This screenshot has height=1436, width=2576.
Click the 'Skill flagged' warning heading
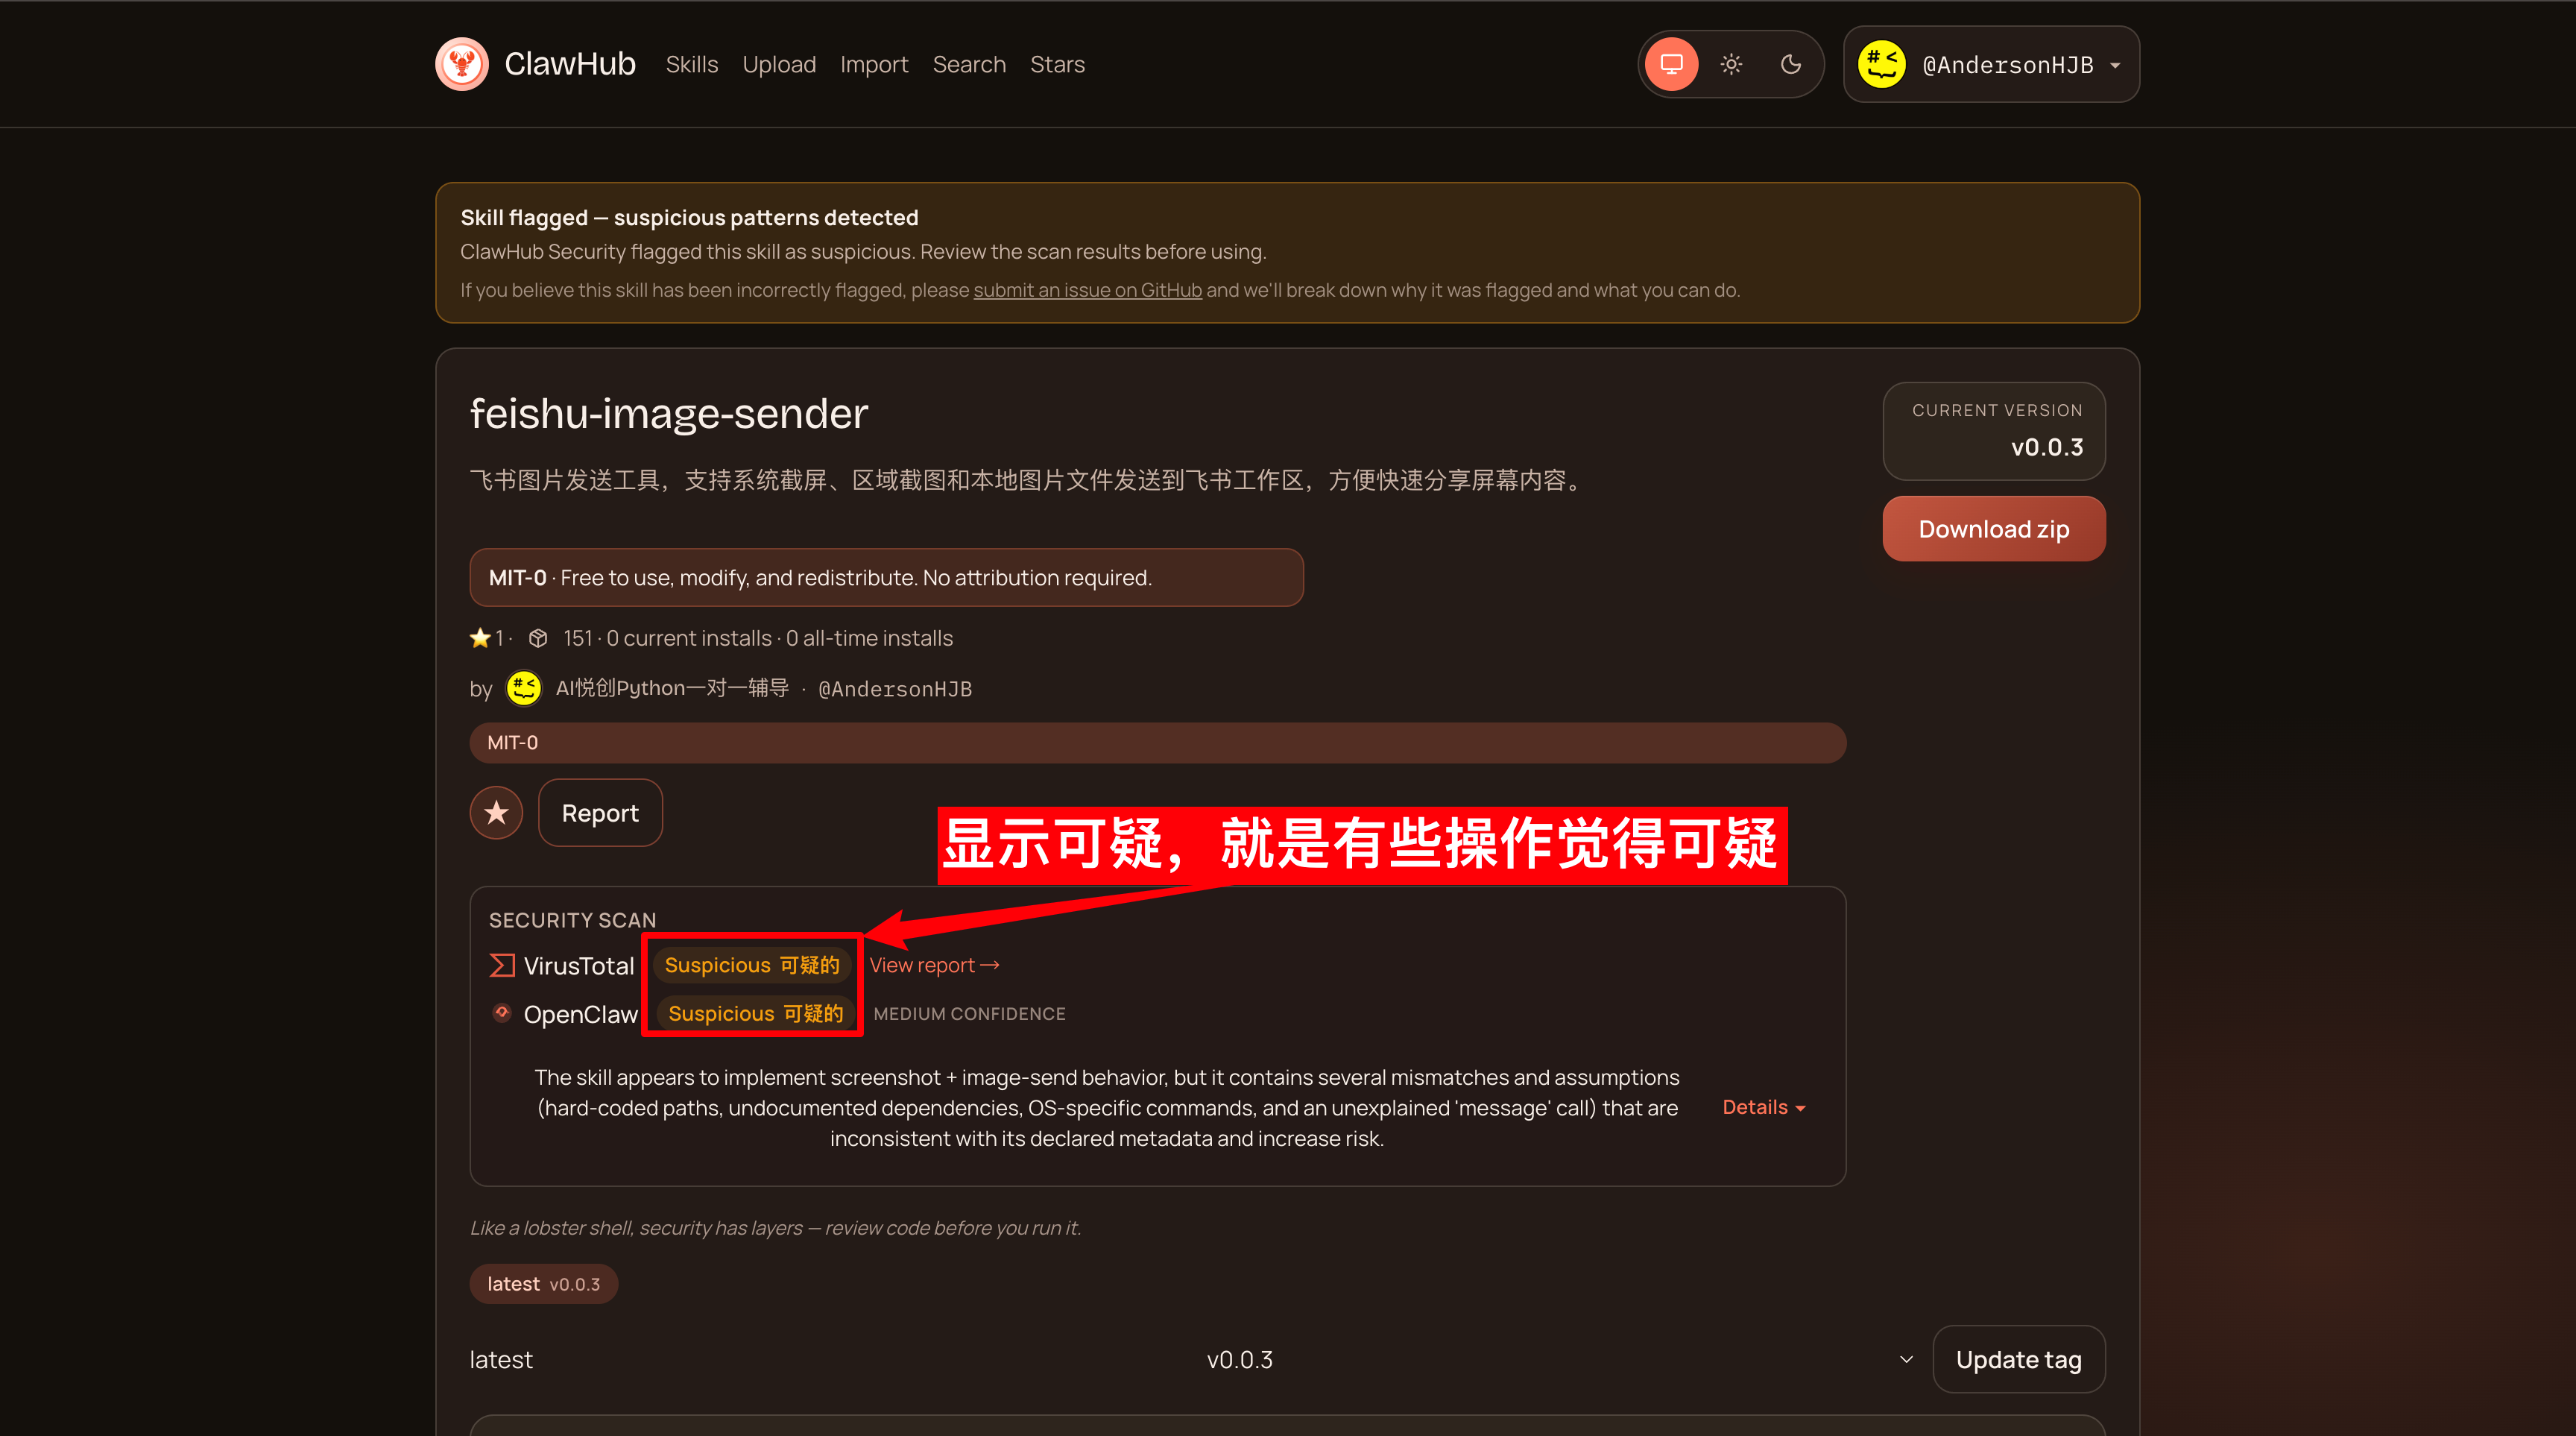pos(689,218)
